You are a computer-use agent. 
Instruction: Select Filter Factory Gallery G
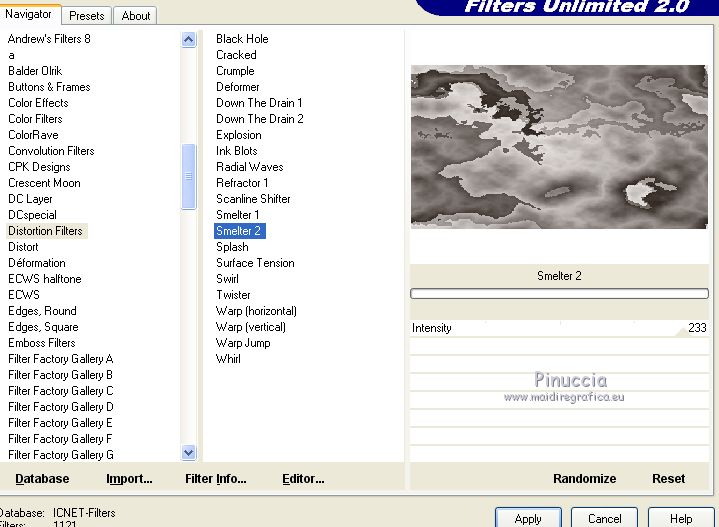coord(61,455)
